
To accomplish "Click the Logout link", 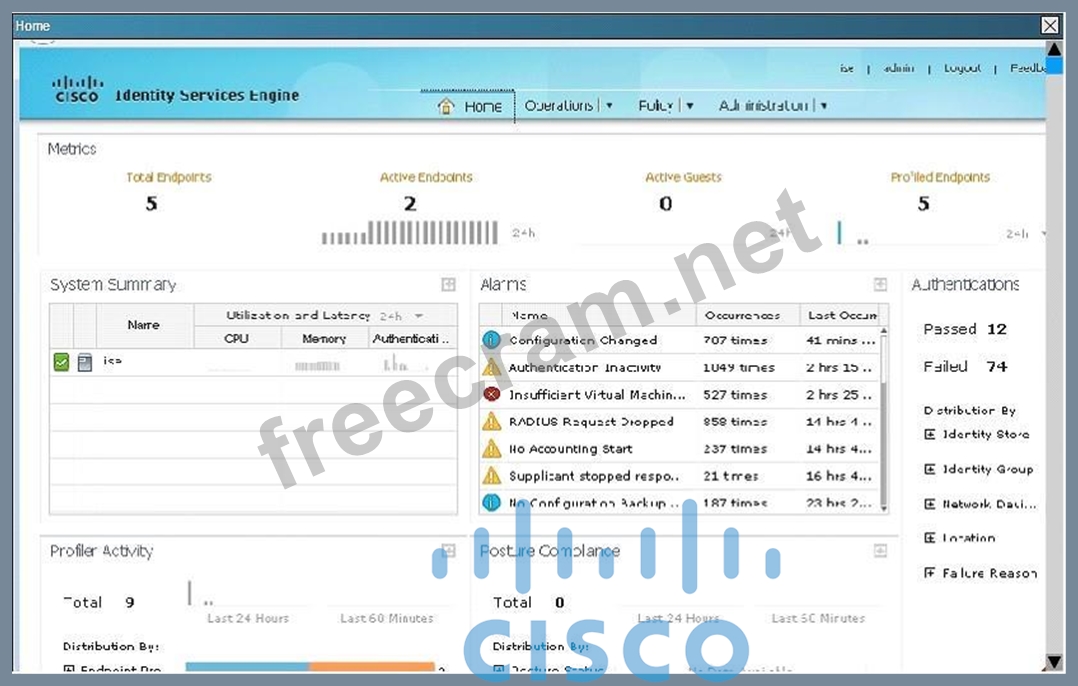I will click(x=962, y=69).
